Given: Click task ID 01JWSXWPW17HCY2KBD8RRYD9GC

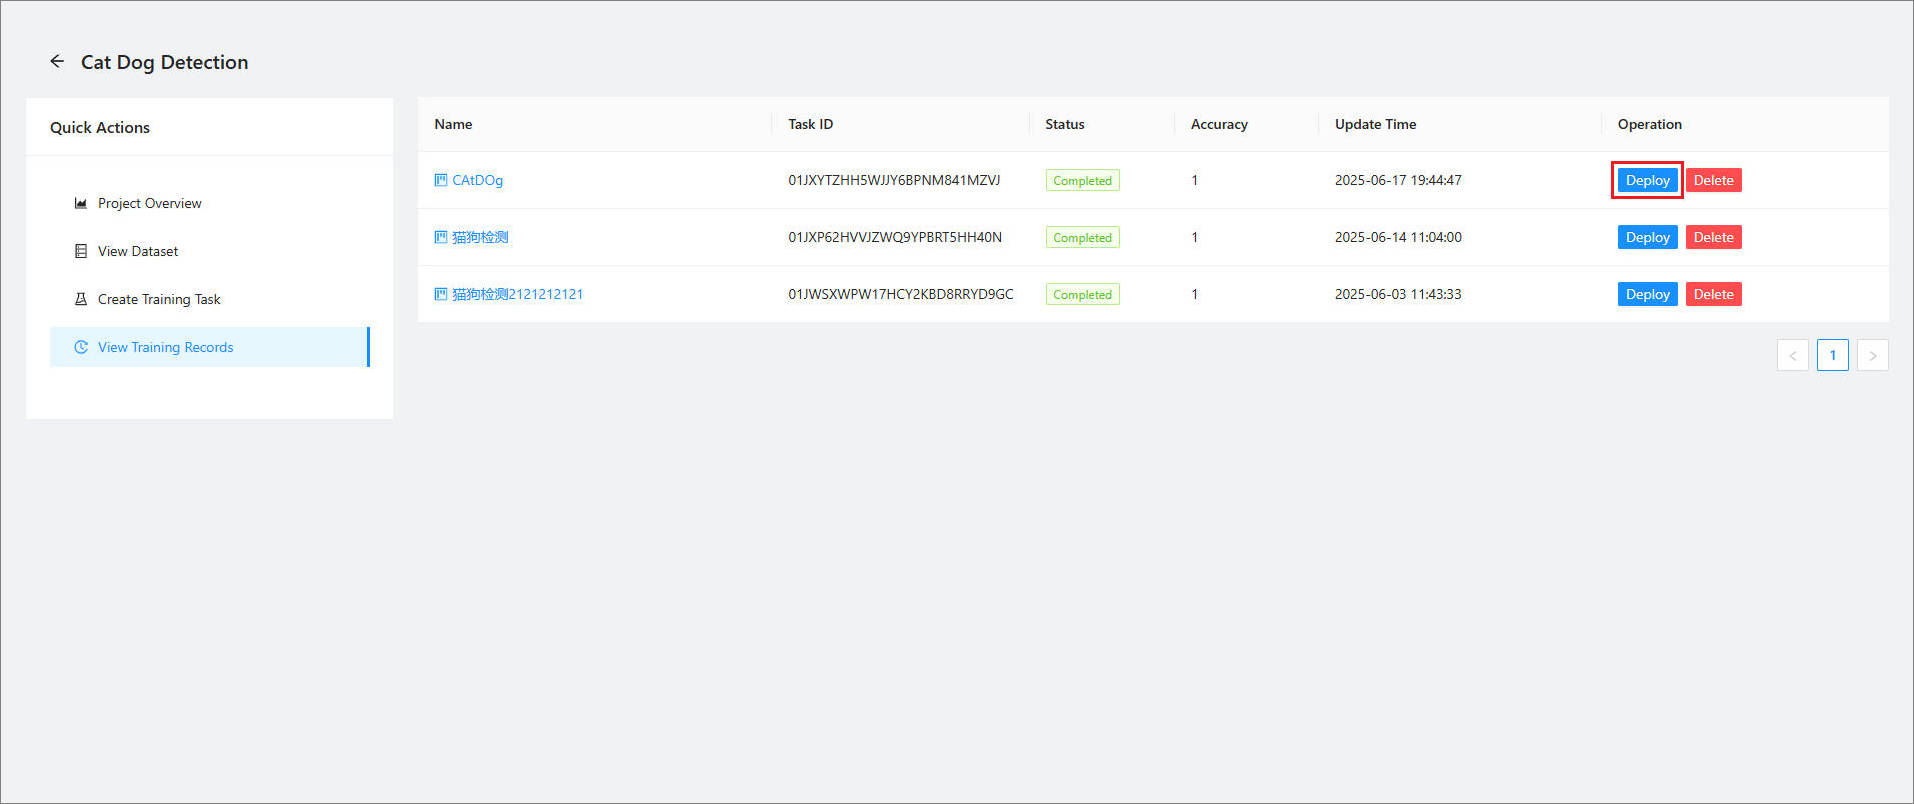Looking at the screenshot, I should pyautogui.click(x=901, y=294).
